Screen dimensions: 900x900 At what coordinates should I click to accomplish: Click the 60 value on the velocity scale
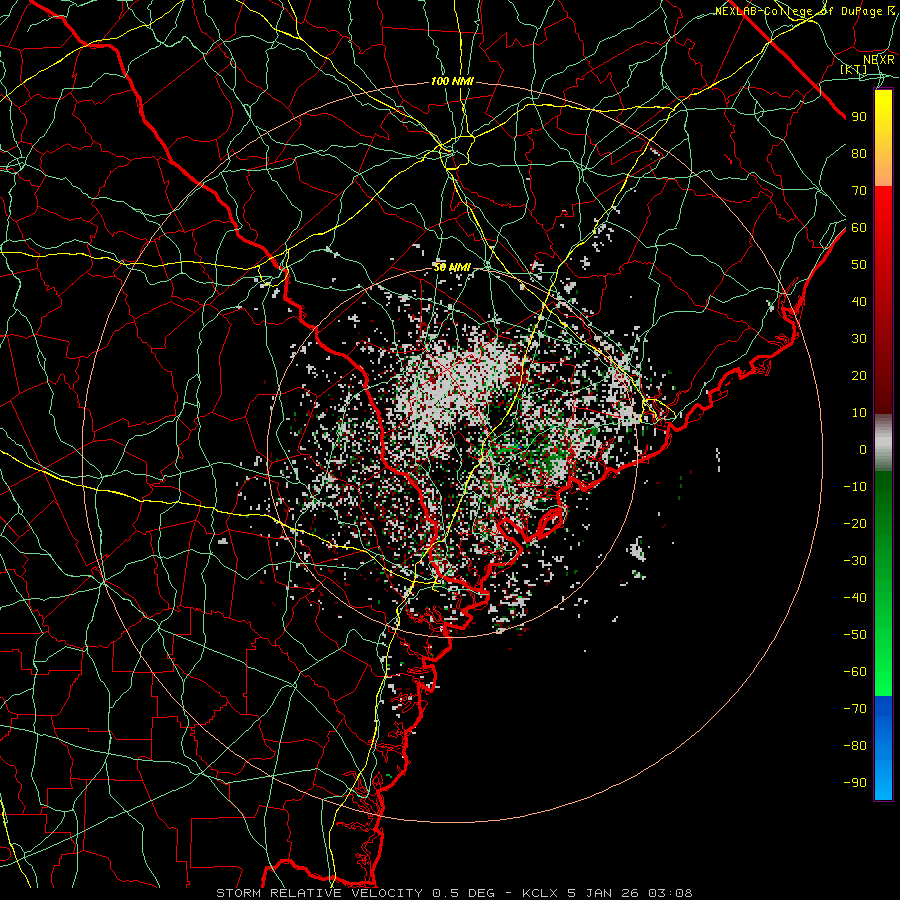tap(859, 227)
